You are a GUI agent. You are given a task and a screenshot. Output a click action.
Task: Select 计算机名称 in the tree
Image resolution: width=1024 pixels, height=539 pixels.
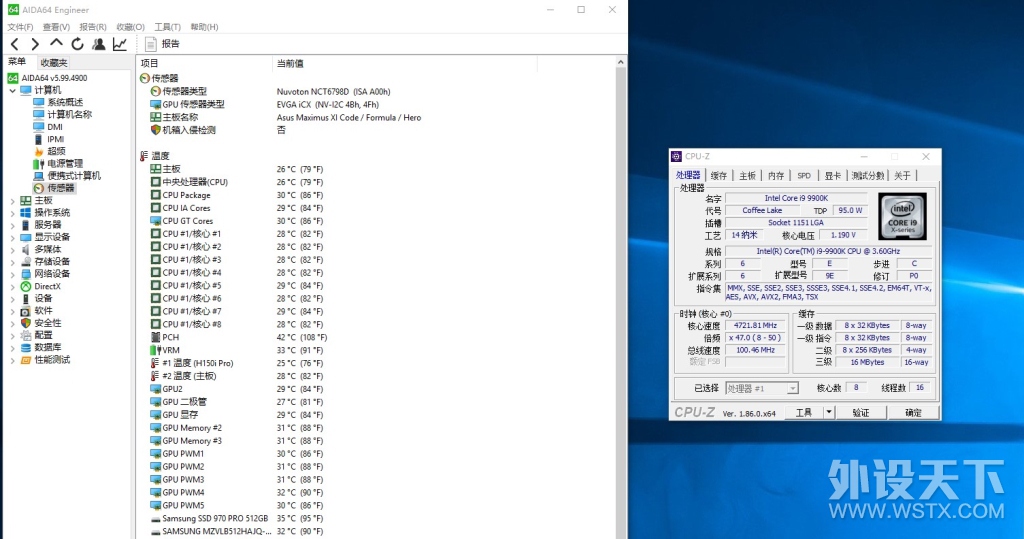pyautogui.click(x=69, y=114)
